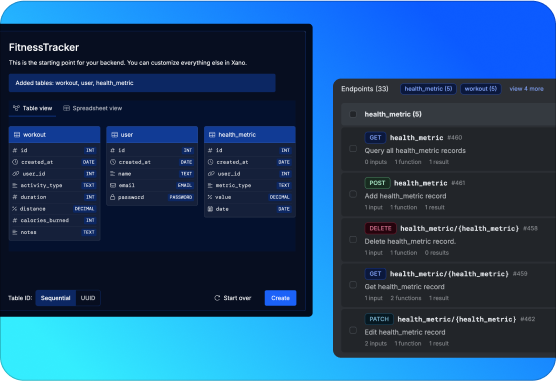Click clock icon beside workout created_at
The width and height of the screenshot is (556, 381).
(x=15, y=162)
